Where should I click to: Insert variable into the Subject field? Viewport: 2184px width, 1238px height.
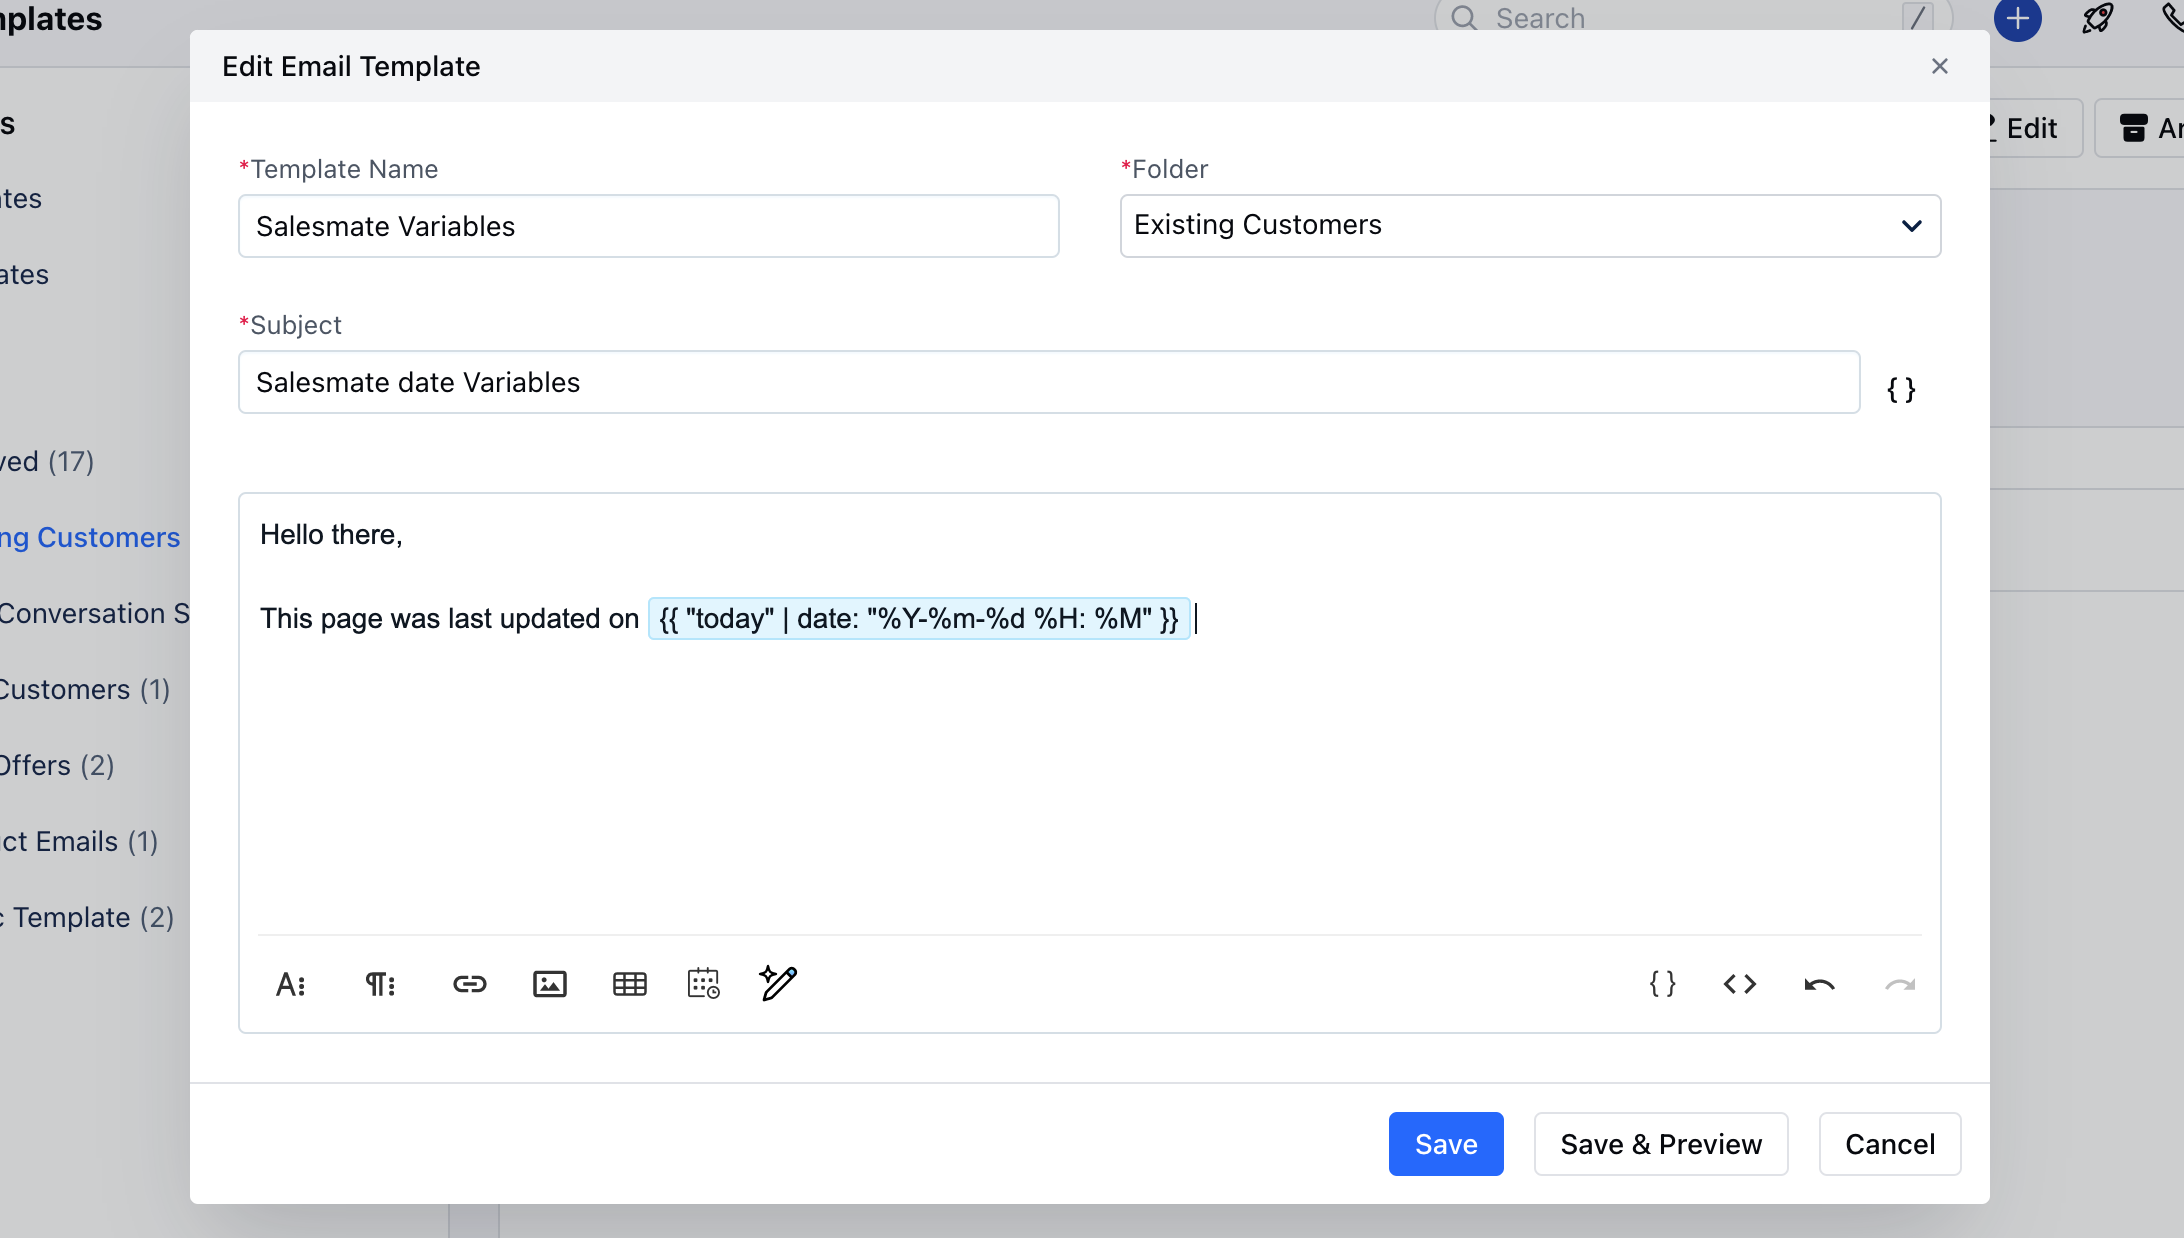[x=1901, y=390]
